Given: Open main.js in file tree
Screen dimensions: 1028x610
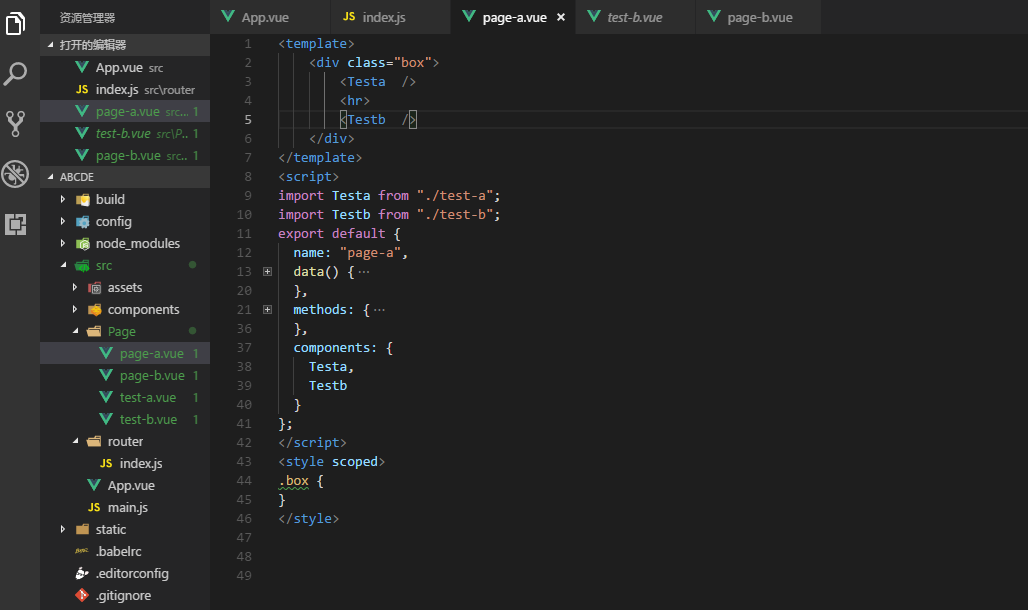Looking at the screenshot, I should click(x=125, y=508).
